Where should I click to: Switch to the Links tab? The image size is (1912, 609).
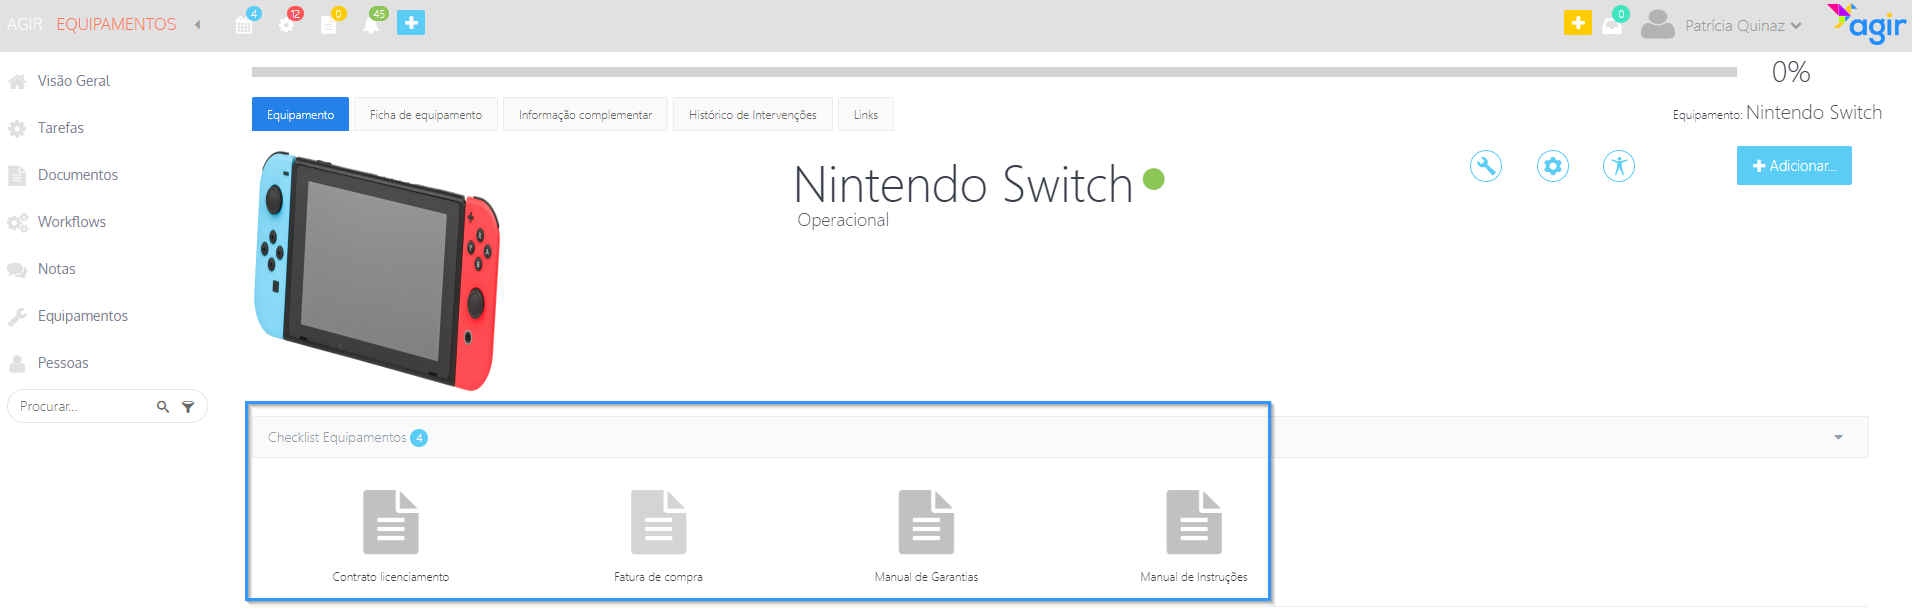click(866, 115)
